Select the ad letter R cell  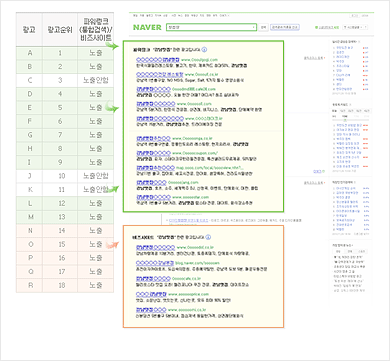(30, 285)
